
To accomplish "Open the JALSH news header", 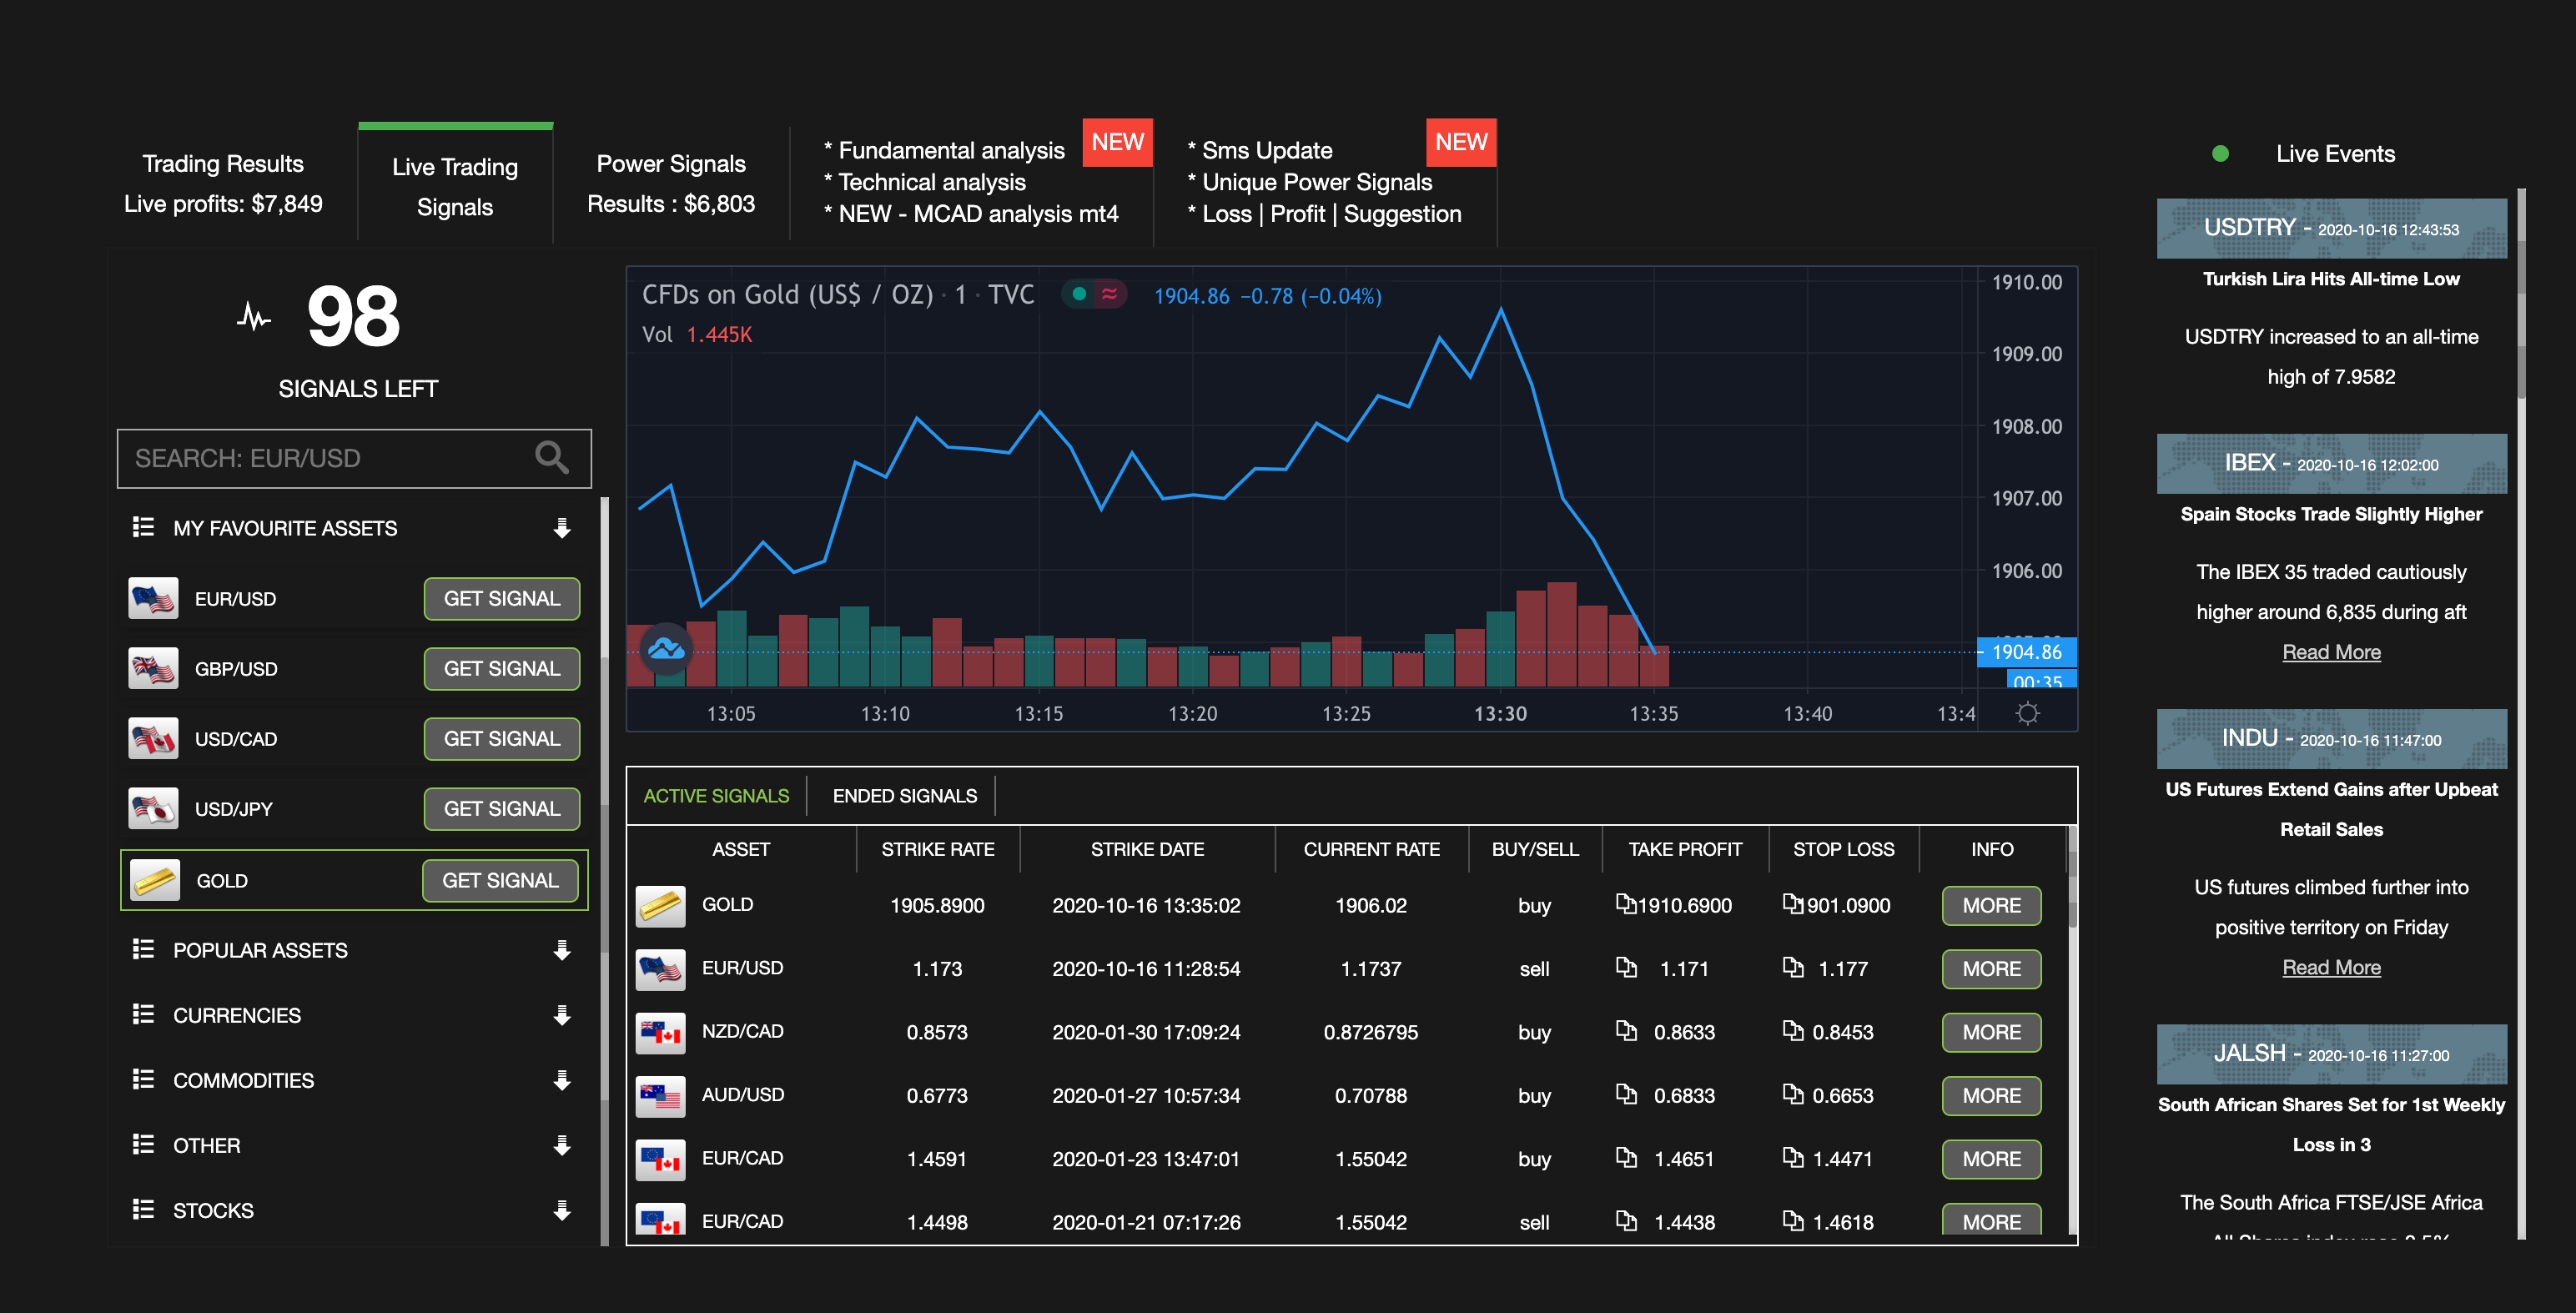I will [2331, 1053].
